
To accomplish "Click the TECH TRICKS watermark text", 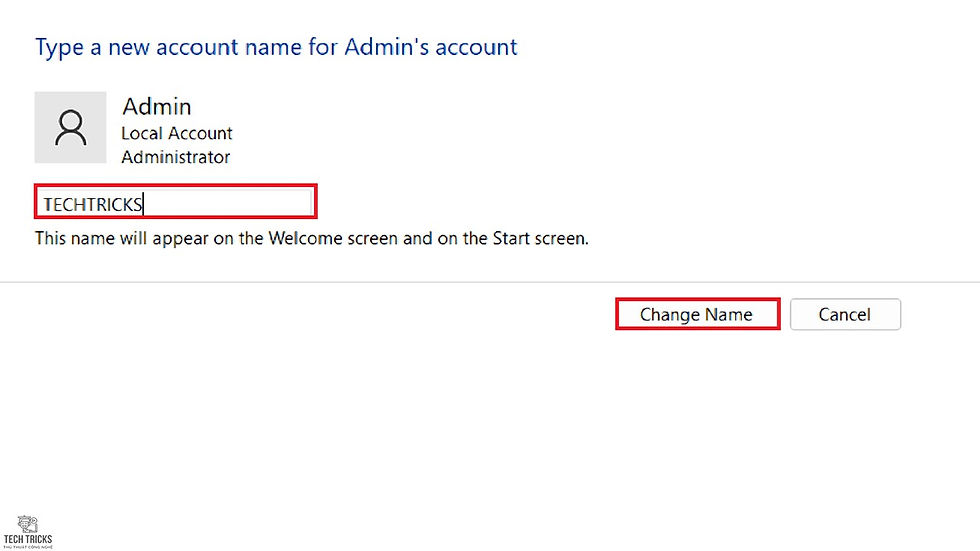I will pos(28,539).
